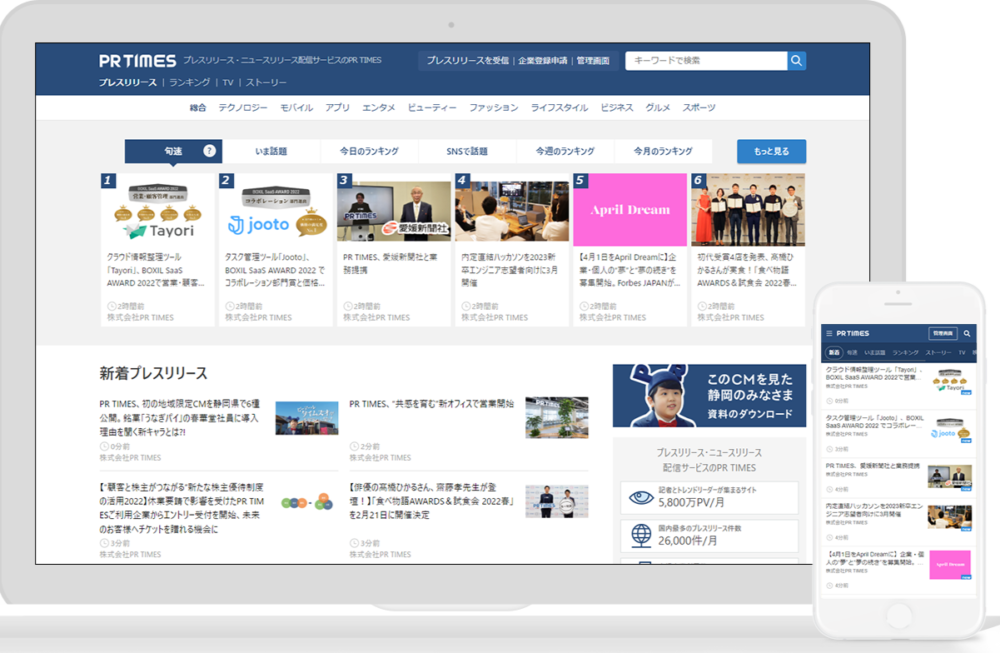
Task: Tap the search icon in the mobile header
Action: coord(967,334)
